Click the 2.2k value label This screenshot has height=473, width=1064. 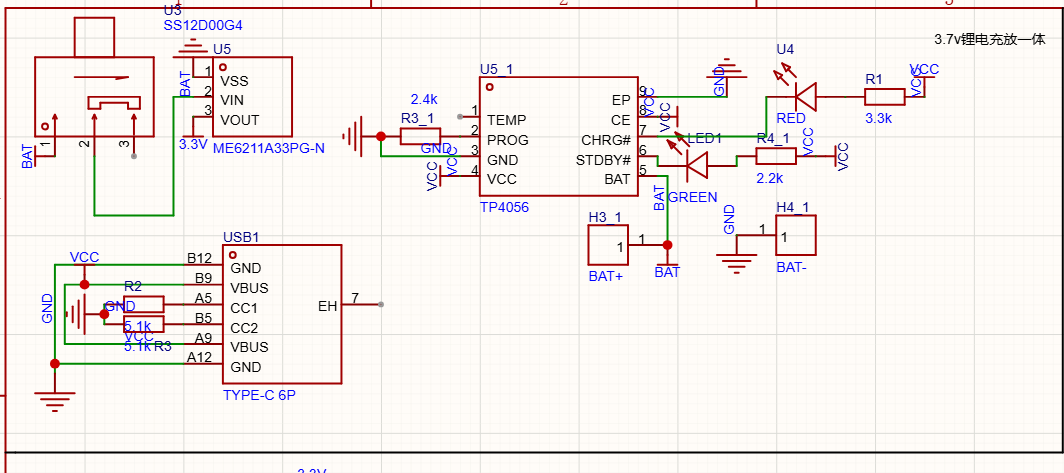[x=770, y=178]
